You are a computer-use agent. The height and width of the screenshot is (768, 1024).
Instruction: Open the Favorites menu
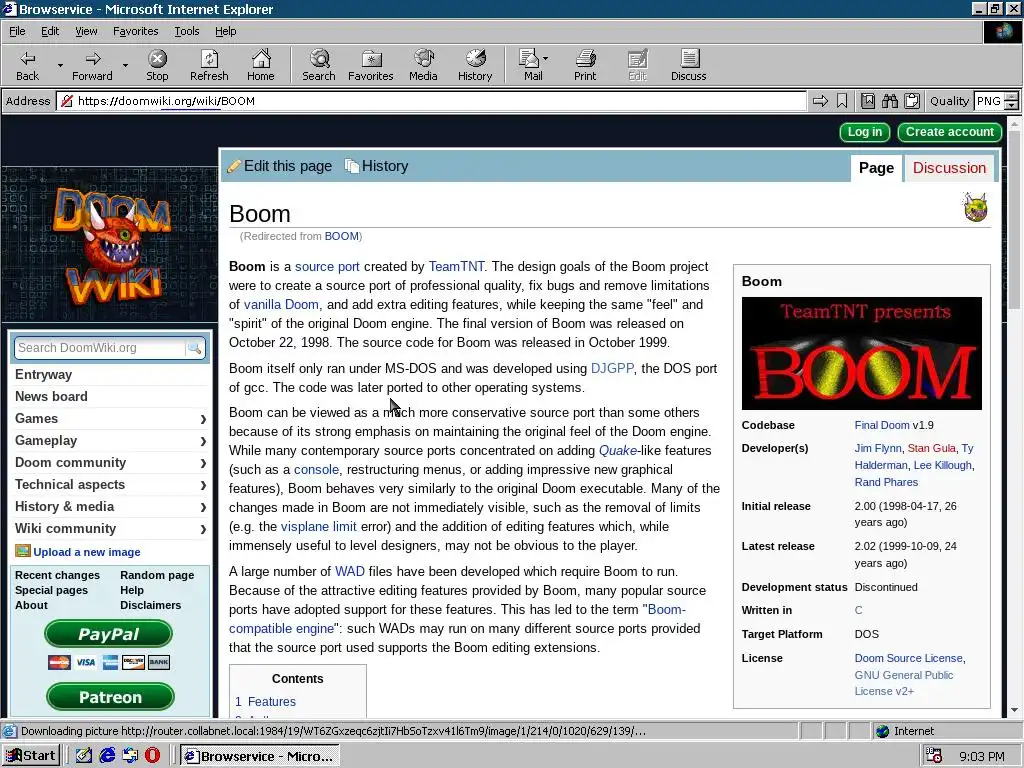(x=135, y=31)
